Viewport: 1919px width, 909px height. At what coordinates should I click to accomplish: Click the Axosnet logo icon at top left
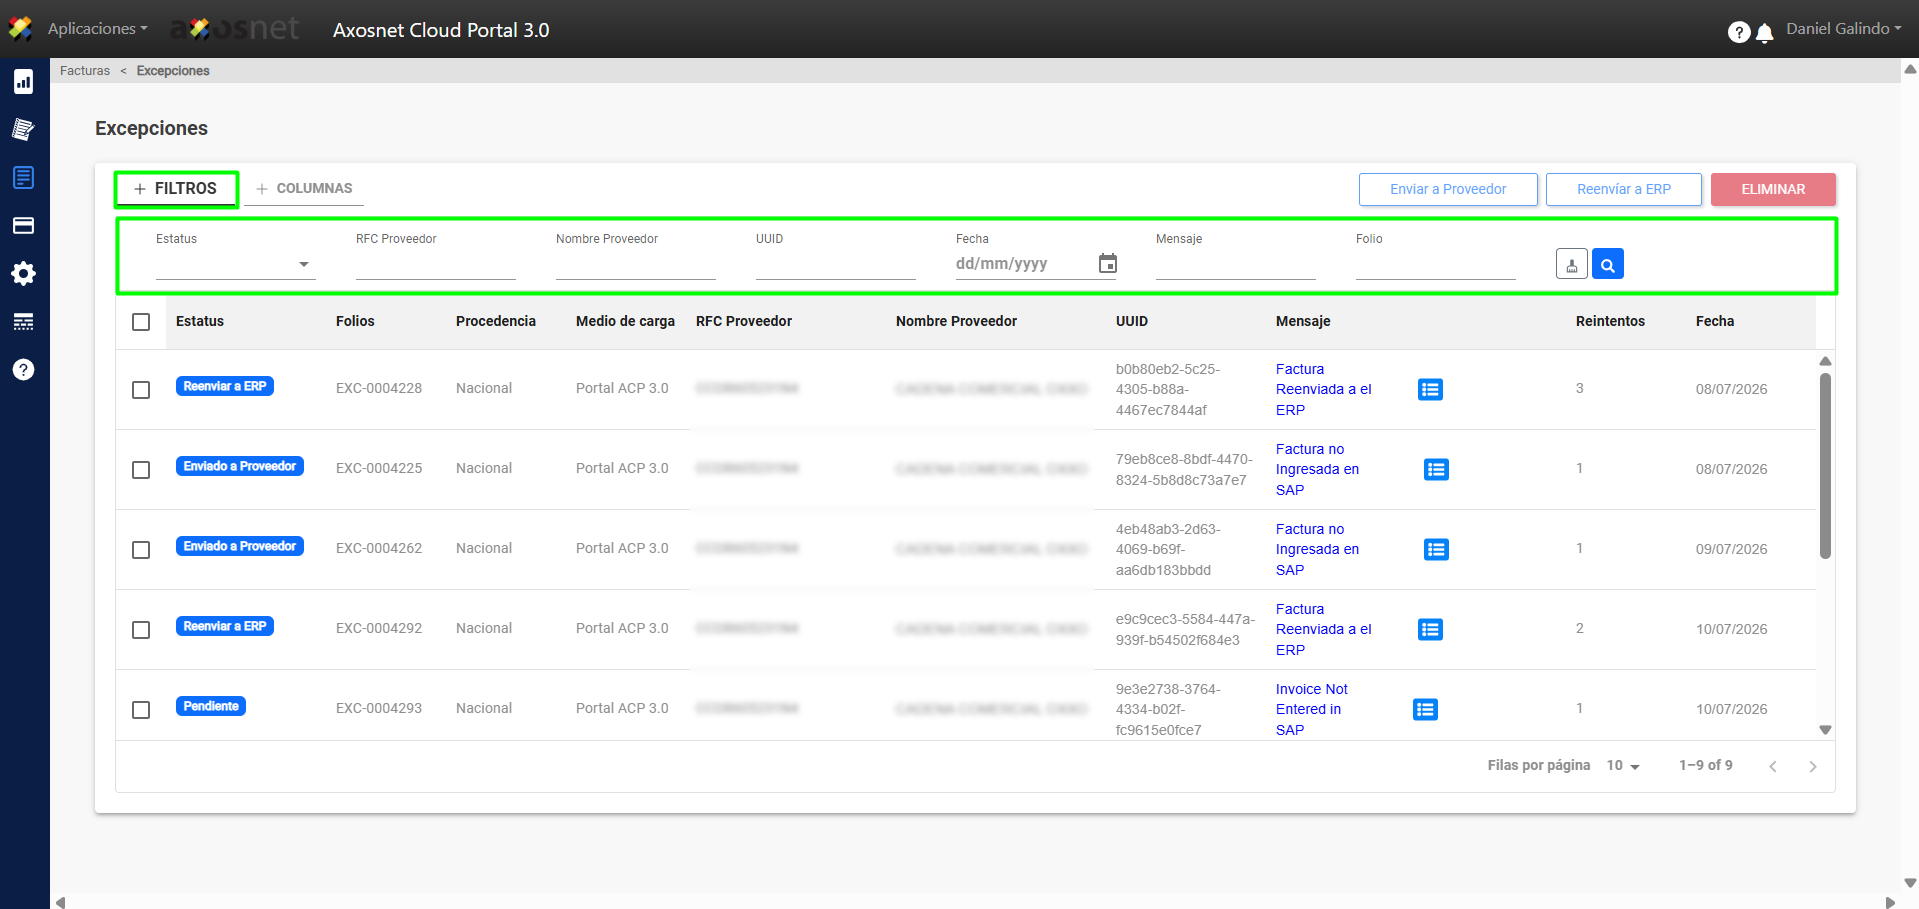[x=20, y=29]
